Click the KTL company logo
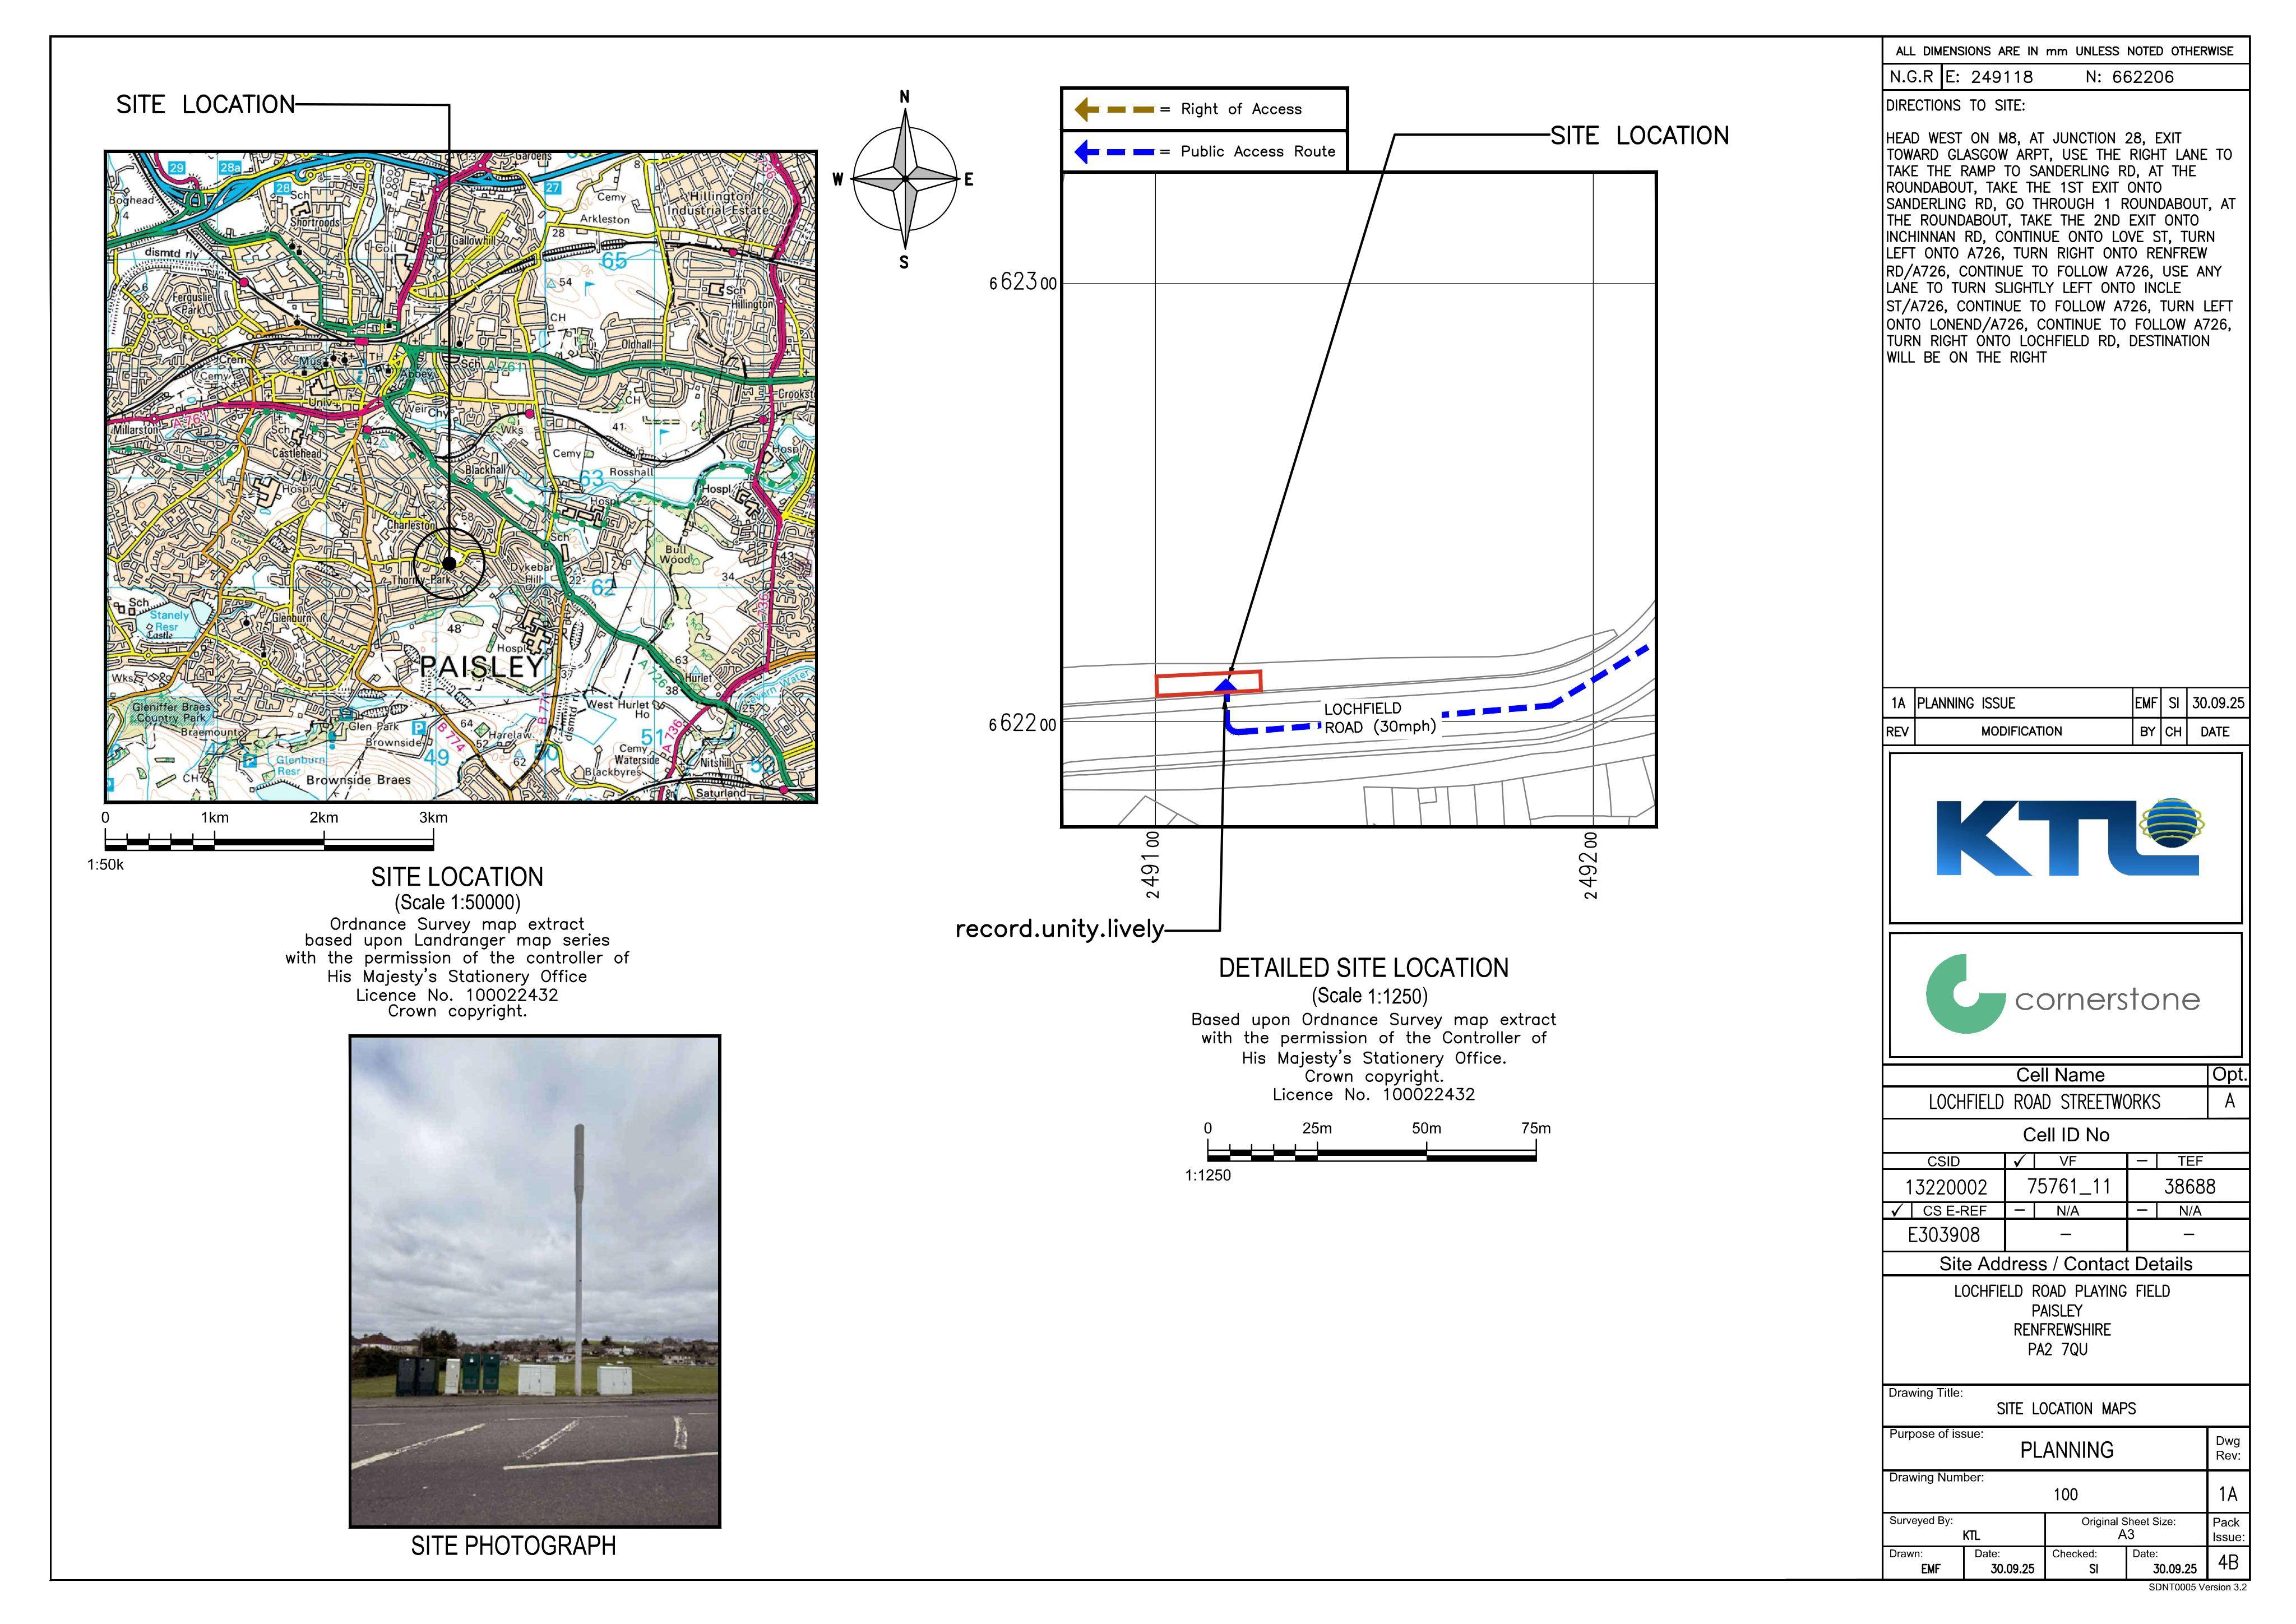The image size is (2296, 1624). 2069,837
